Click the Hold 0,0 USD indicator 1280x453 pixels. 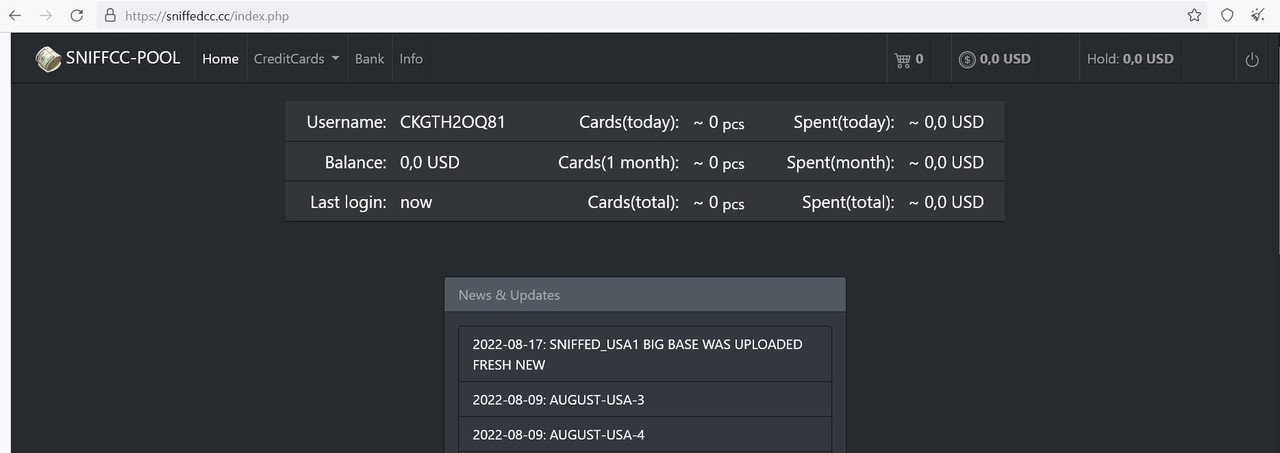tap(1130, 59)
